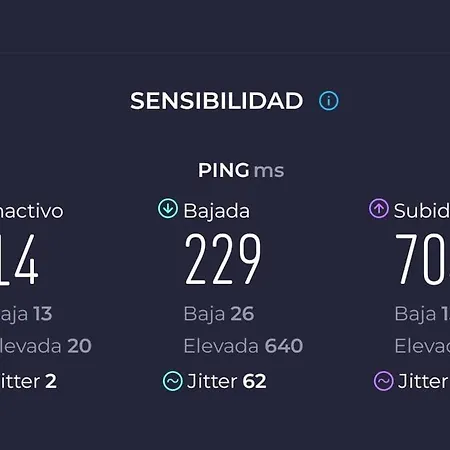
Task: Click the Sensibilidad info icon
Action: click(x=329, y=100)
